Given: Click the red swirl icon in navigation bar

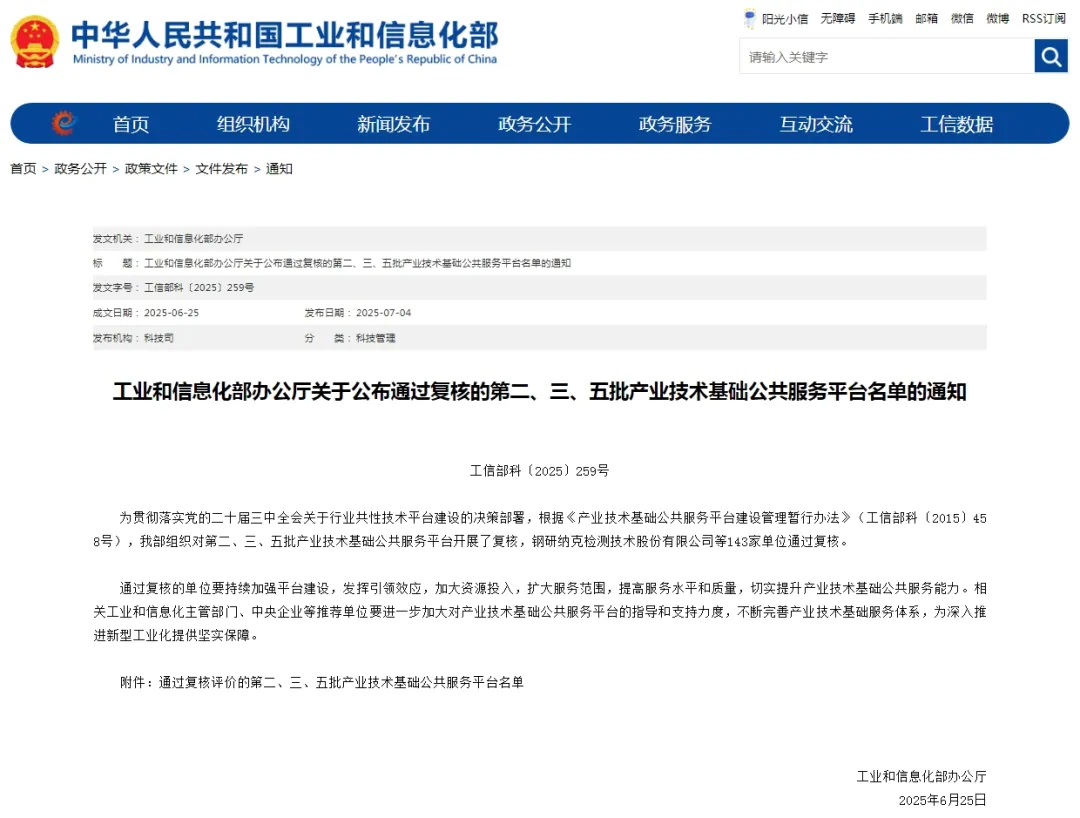Looking at the screenshot, I should tap(64, 123).
